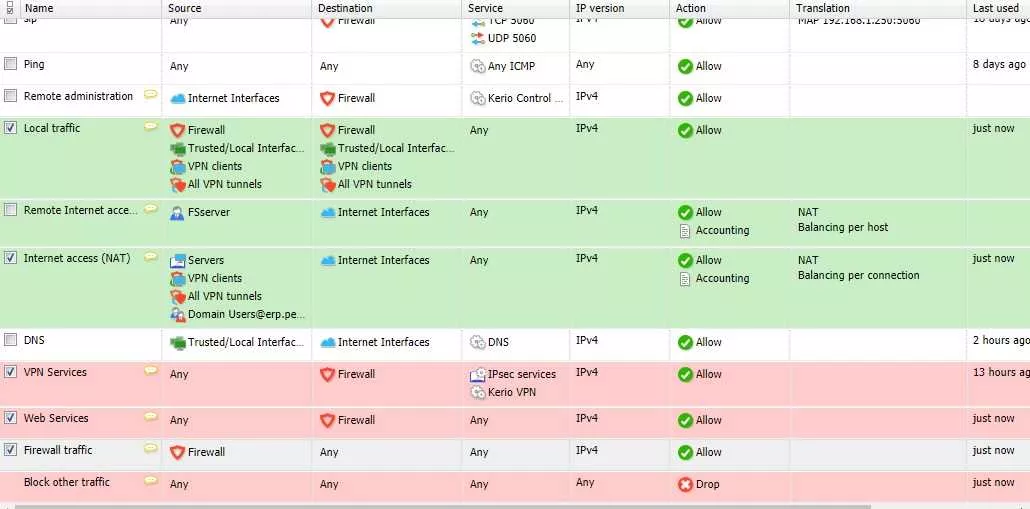Click the Firewall shield icon in VPN Services destination
Viewport: 1030px width, 509px height.
click(327, 374)
